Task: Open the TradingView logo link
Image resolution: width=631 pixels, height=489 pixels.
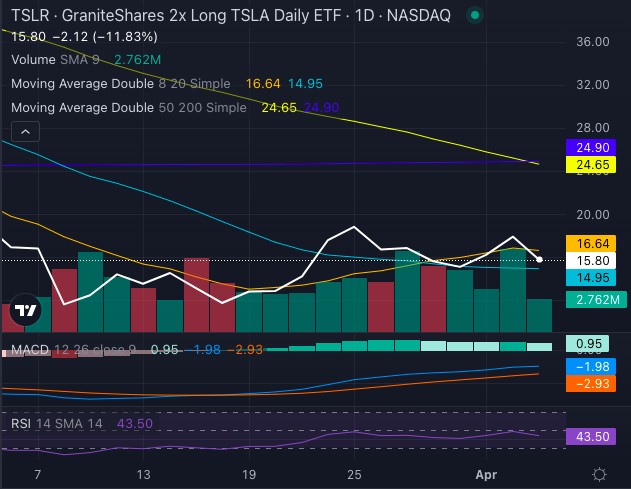Action: pyautogui.click(x=25, y=310)
